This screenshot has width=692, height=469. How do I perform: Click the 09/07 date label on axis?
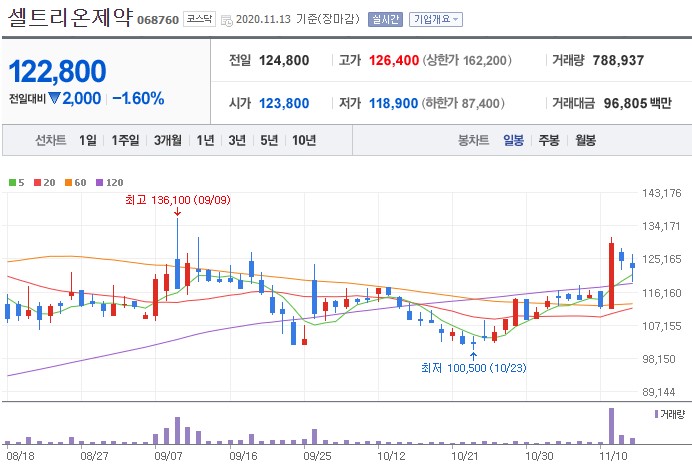click(x=168, y=456)
